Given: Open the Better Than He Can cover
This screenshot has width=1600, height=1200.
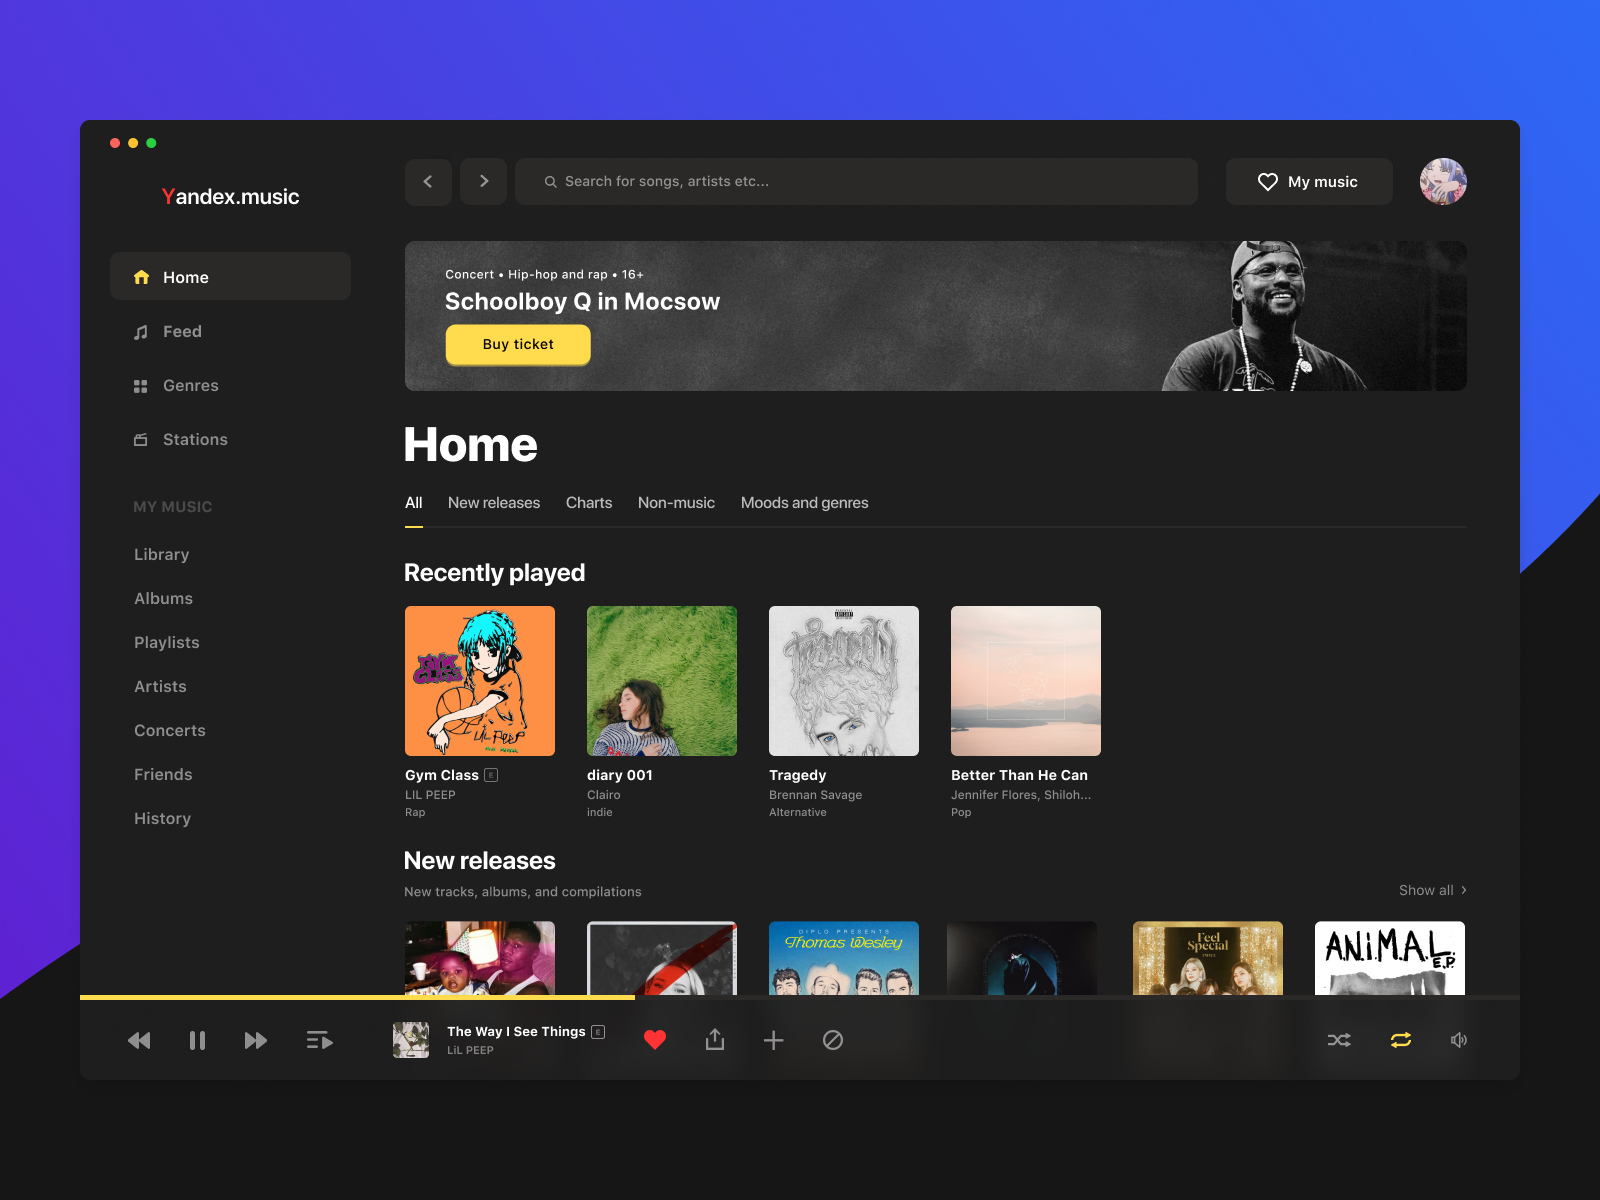Looking at the screenshot, I should (1026, 681).
